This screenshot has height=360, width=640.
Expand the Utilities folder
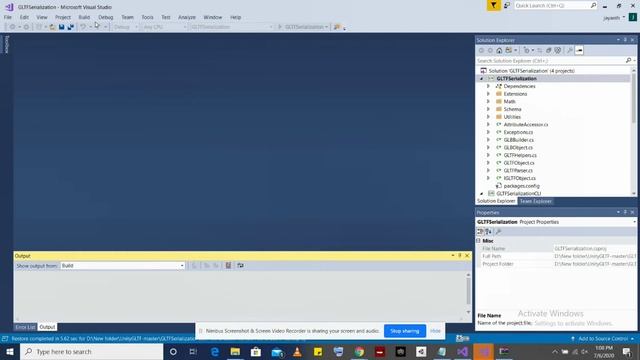[x=488, y=117]
